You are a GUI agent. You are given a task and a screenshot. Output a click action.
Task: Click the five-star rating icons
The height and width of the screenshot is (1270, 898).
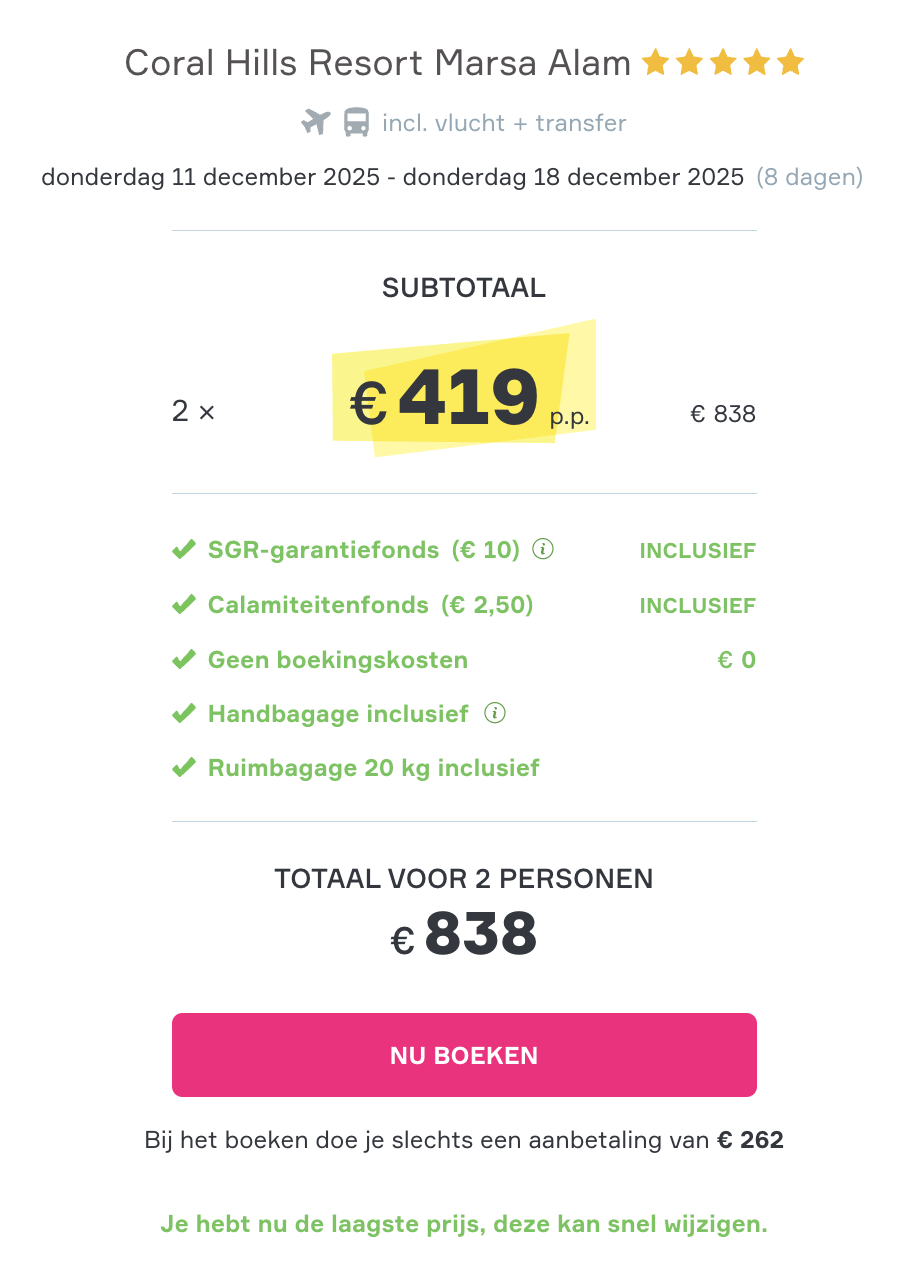[x=722, y=63]
